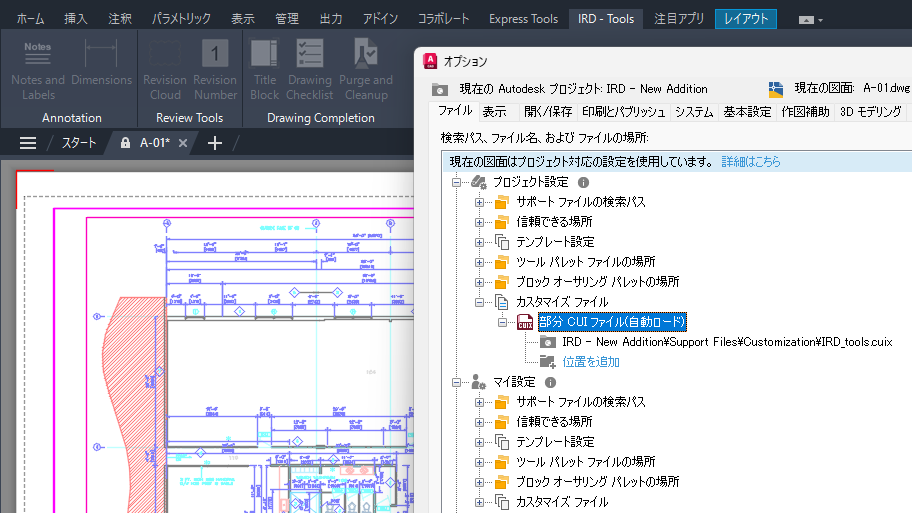Select the Revision Number tool

coord(215,70)
